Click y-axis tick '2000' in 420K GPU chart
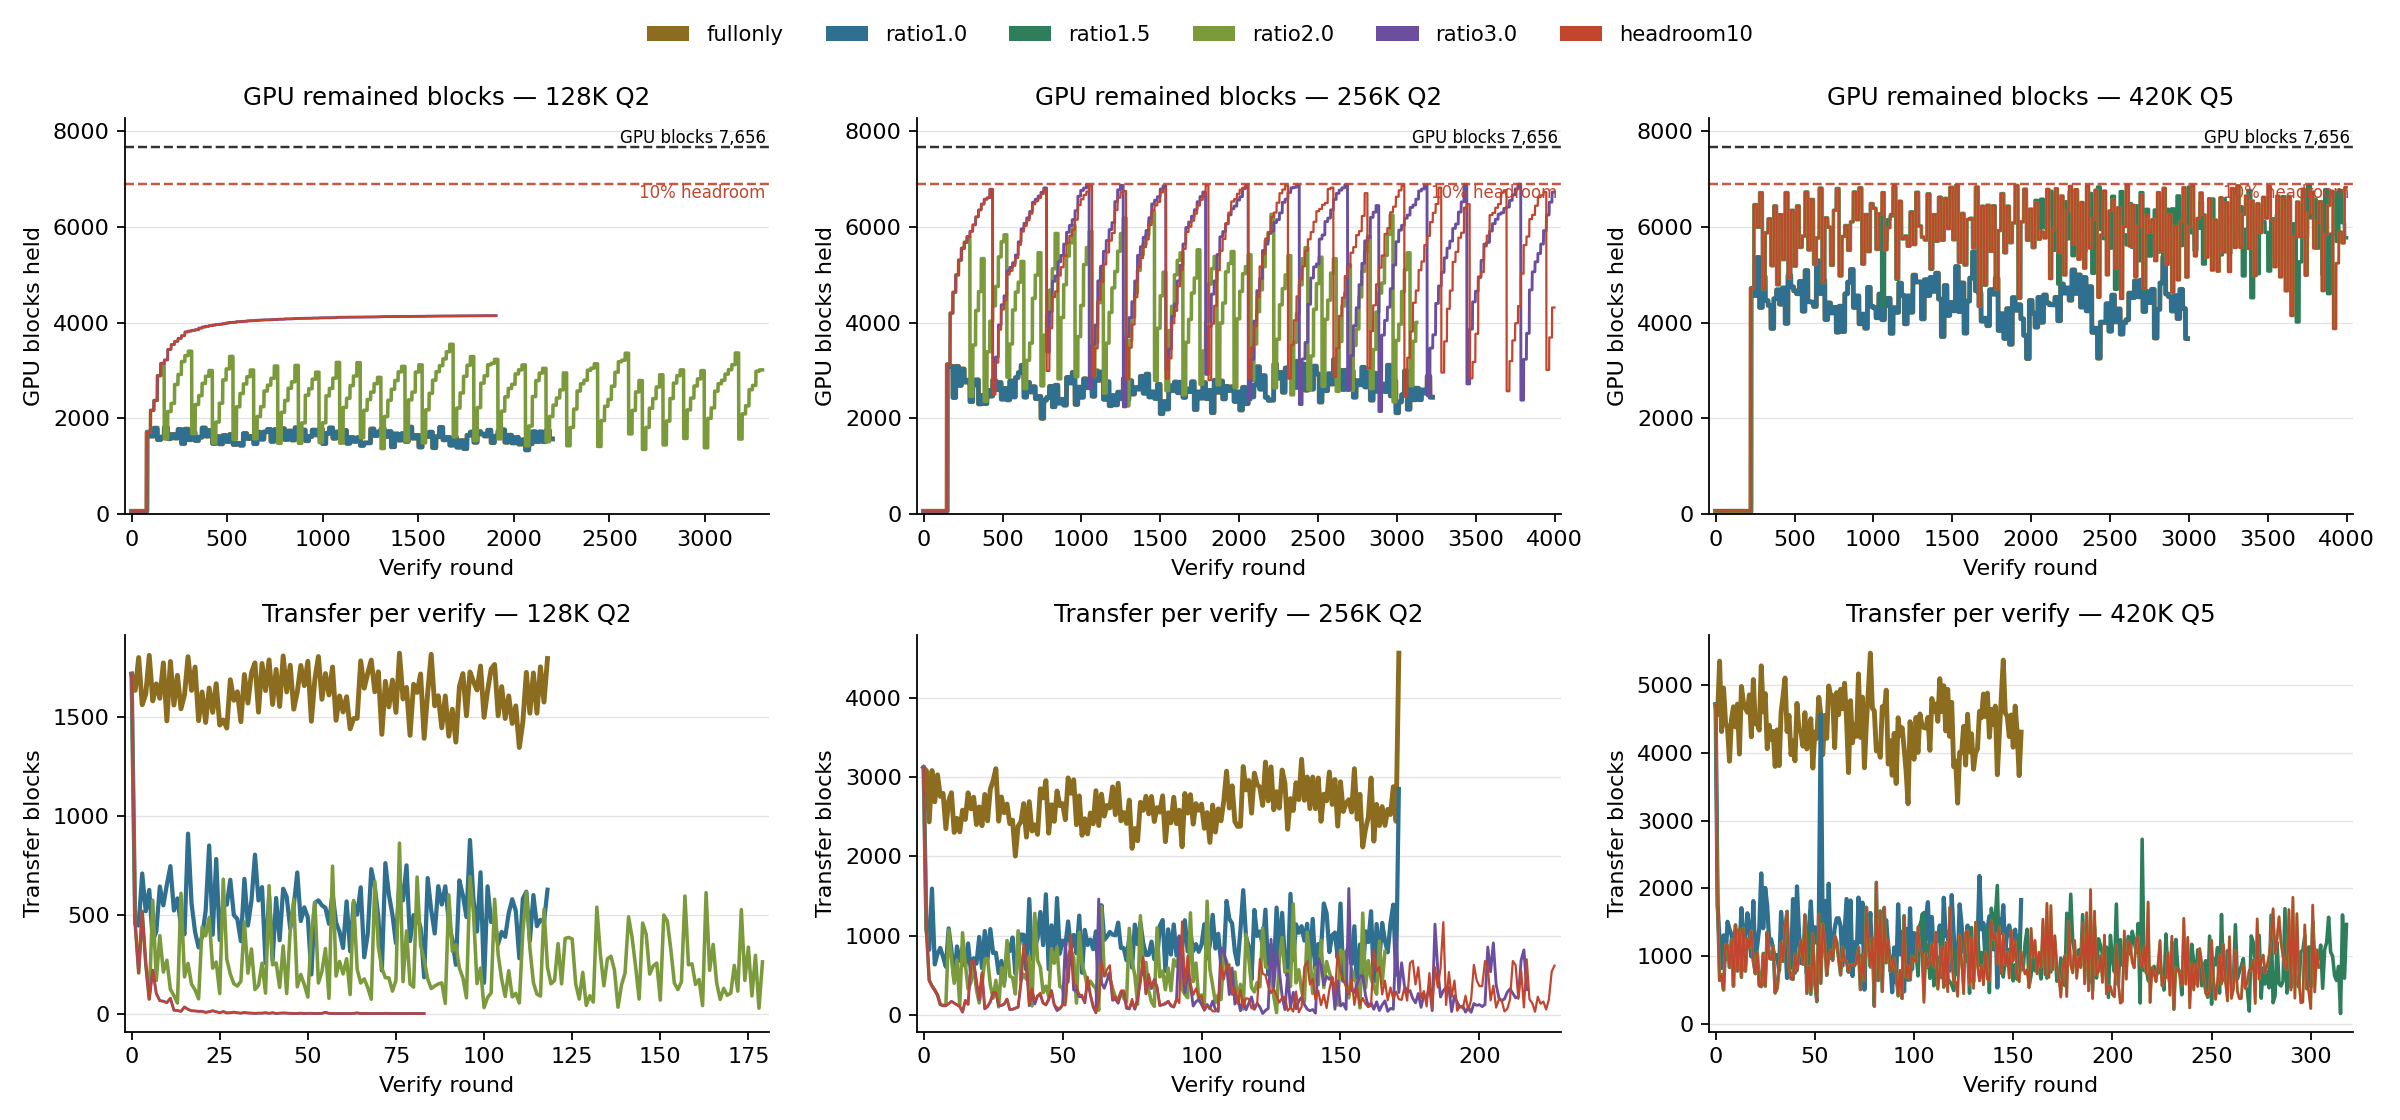 1665,419
